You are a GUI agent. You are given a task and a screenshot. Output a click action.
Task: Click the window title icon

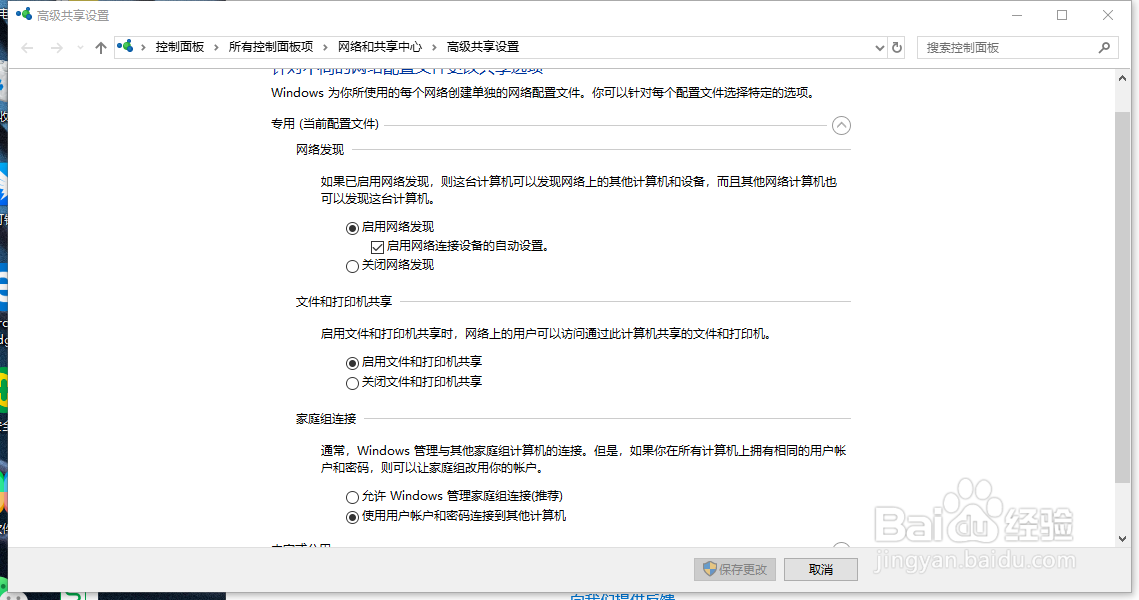tap(24, 14)
